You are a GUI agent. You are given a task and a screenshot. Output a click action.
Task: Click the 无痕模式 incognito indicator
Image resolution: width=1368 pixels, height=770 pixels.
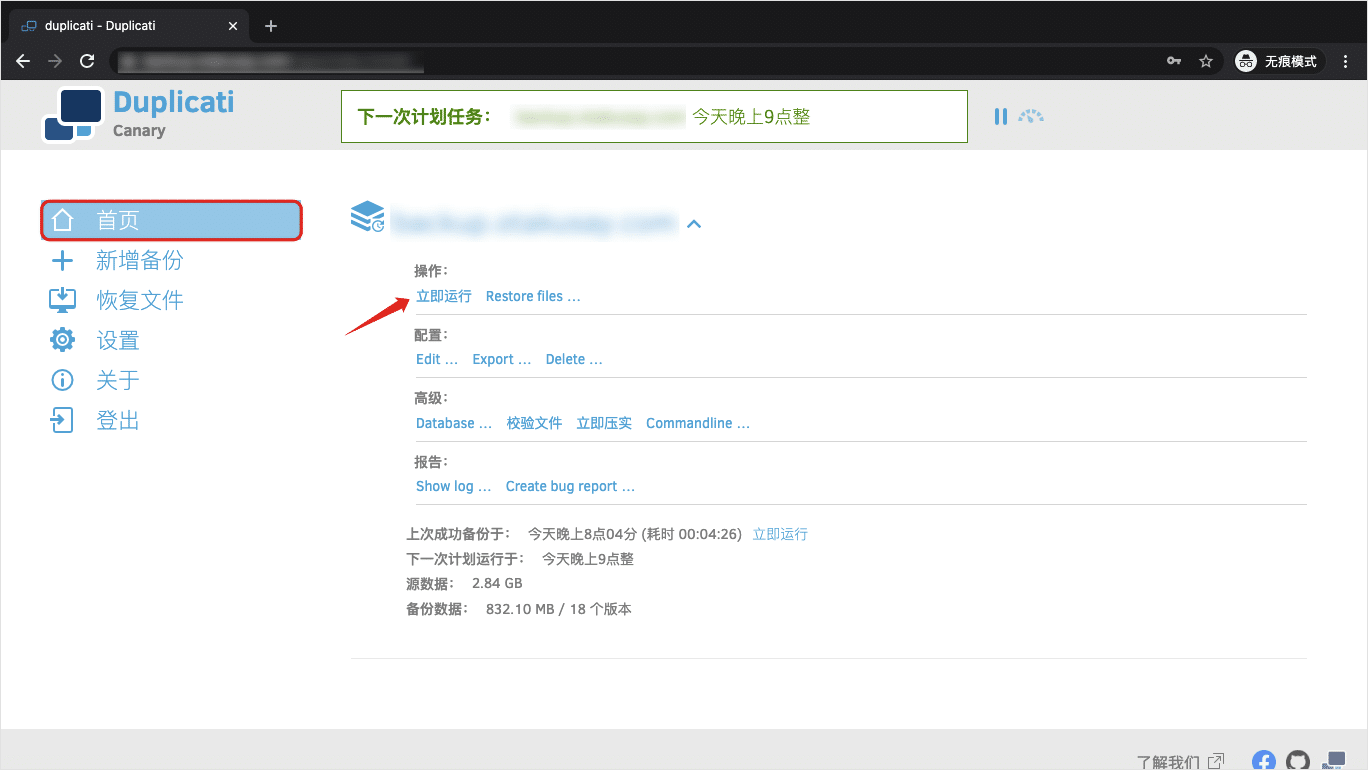click(x=1279, y=61)
